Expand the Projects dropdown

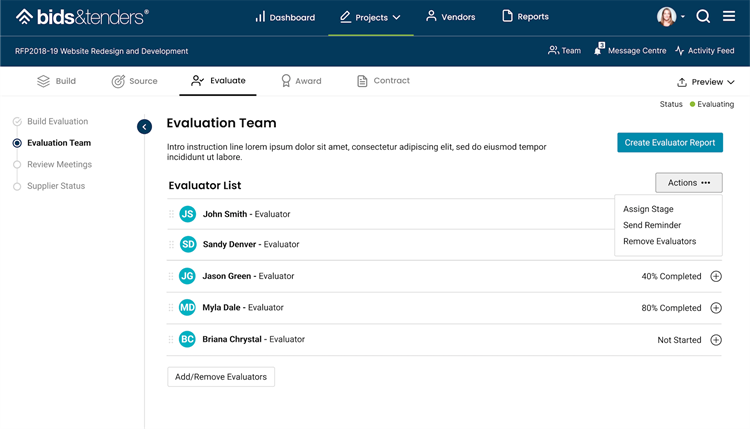pos(370,17)
